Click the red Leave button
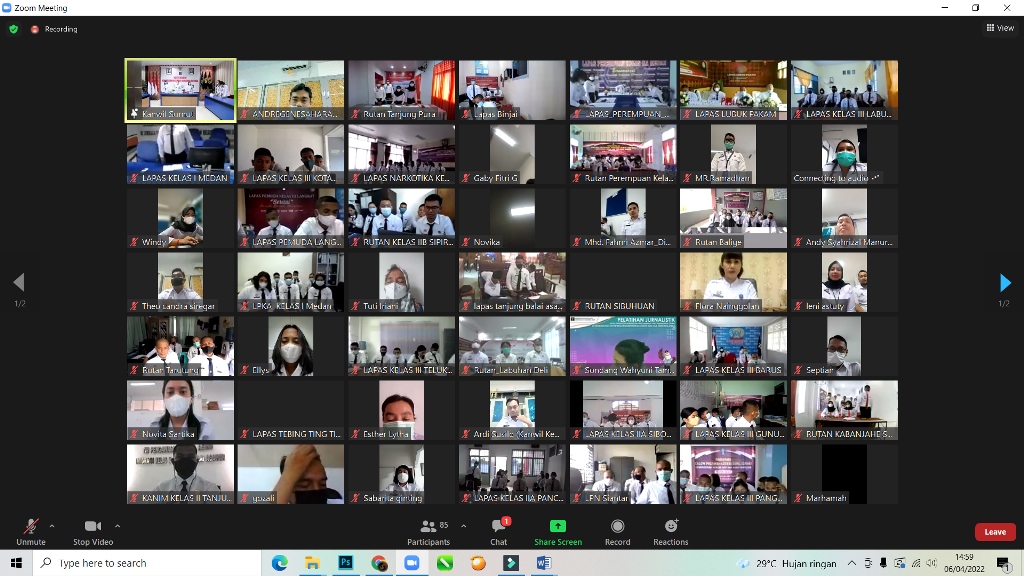 (994, 532)
